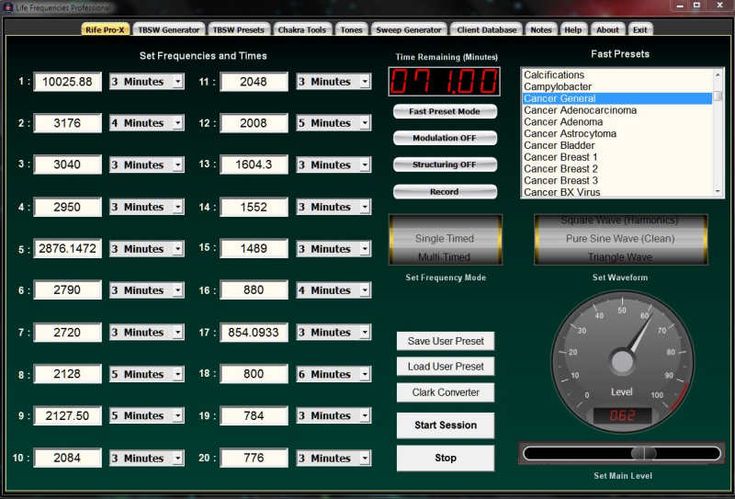Select Calcifications in Fast Presets

point(617,75)
